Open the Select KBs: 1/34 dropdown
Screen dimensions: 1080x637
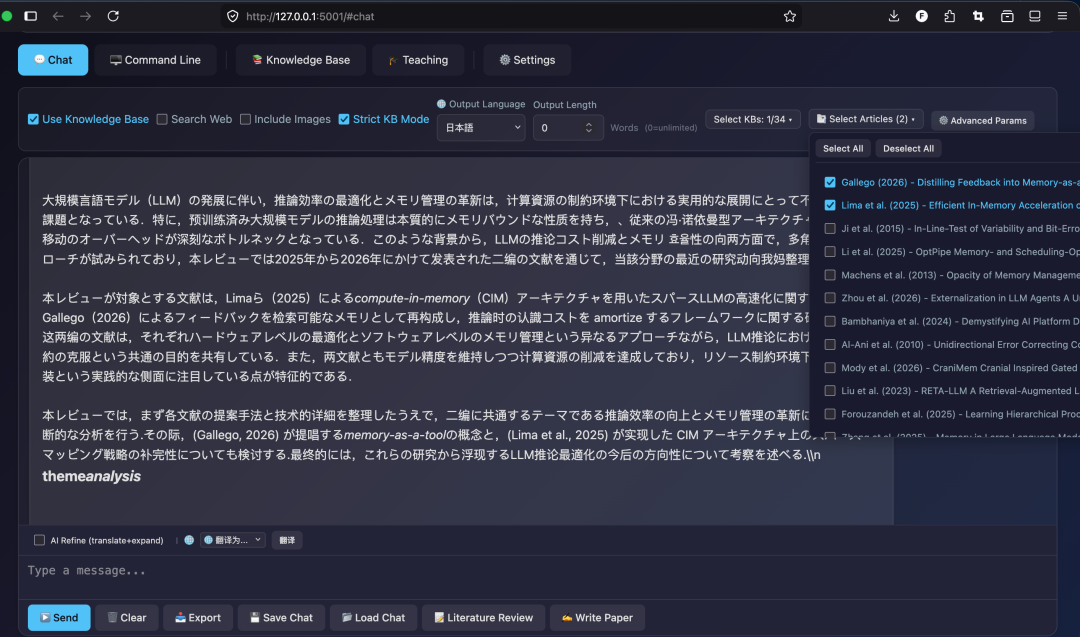pos(753,119)
